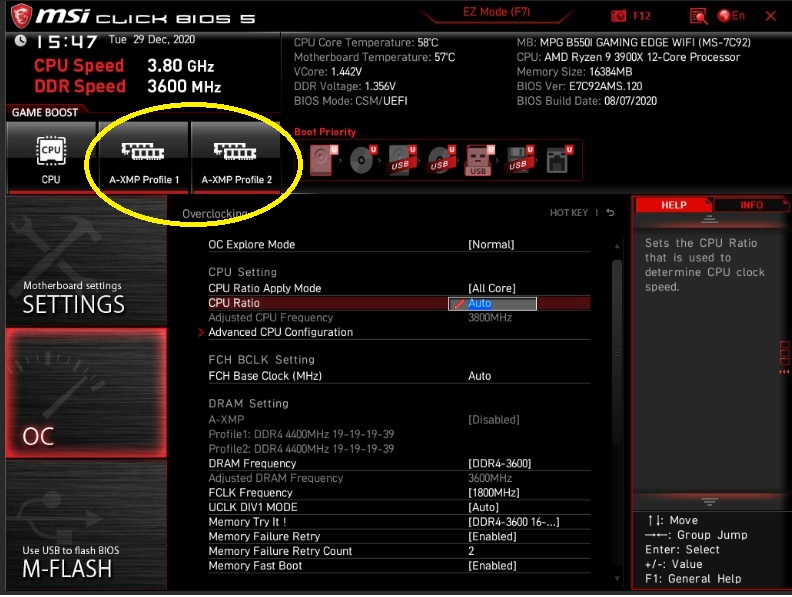Screen dimensions: 792x597
Task: Click the Boot Priority heading
Action: pyautogui.click(x=325, y=132)
